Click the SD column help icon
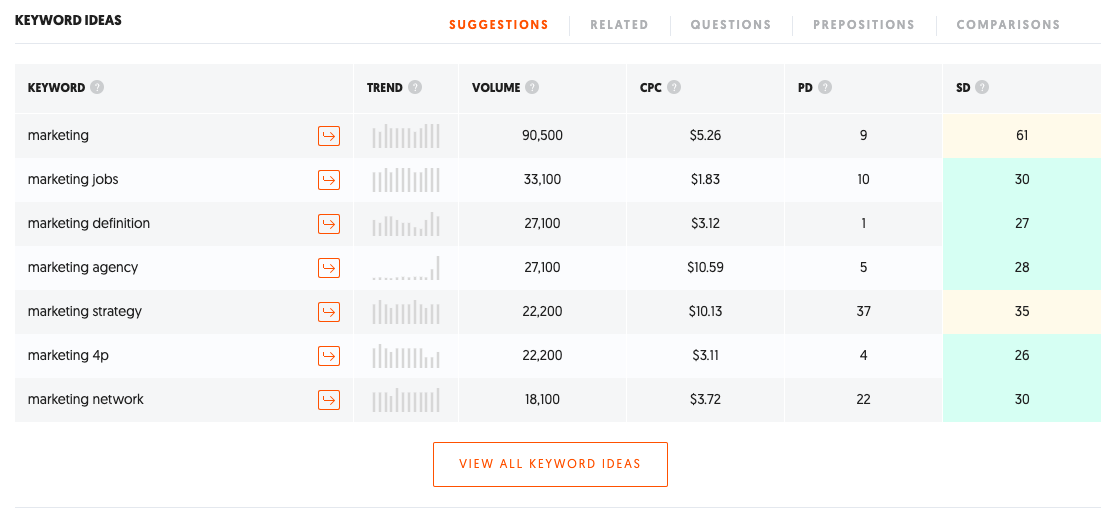 pyautogui.click(x=982, y=88)
